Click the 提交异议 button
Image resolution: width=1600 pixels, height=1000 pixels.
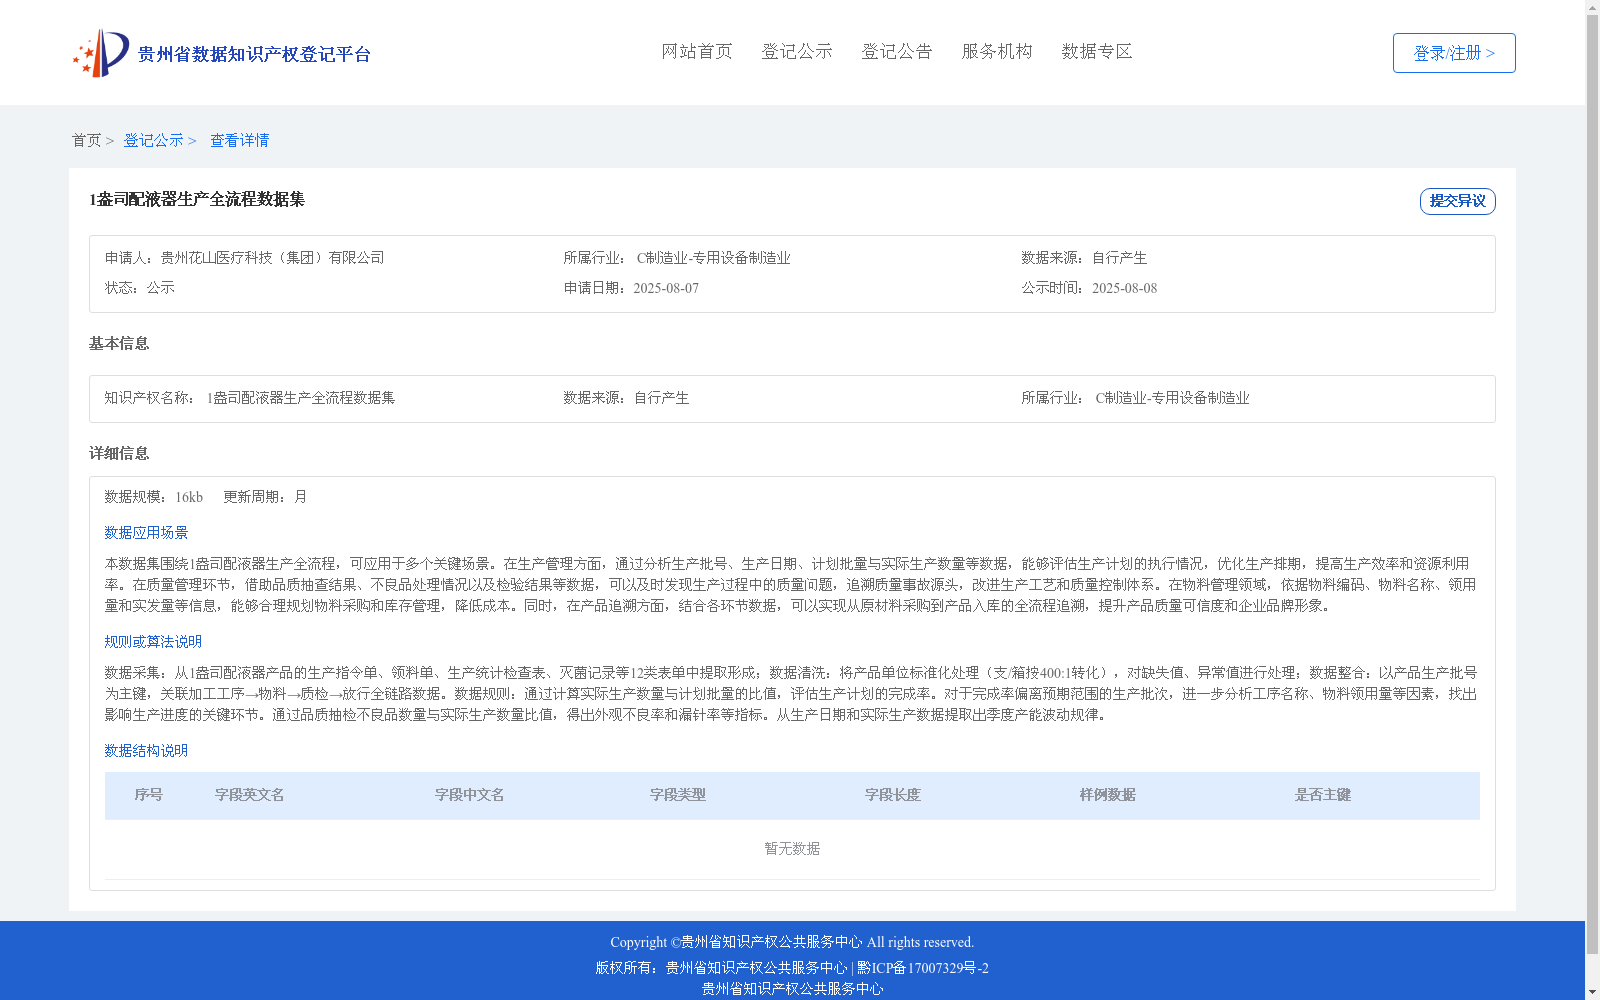click(x=1458, y=201)
